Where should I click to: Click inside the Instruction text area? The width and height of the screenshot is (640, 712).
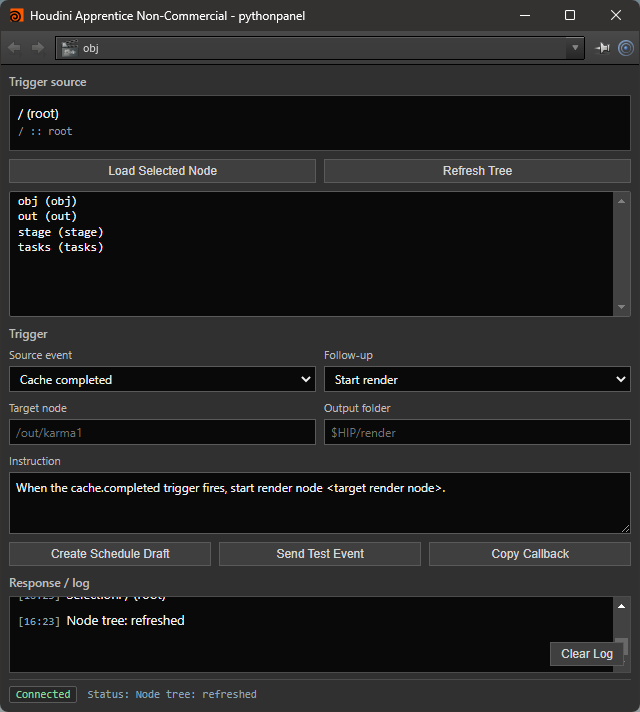point(319,503)
